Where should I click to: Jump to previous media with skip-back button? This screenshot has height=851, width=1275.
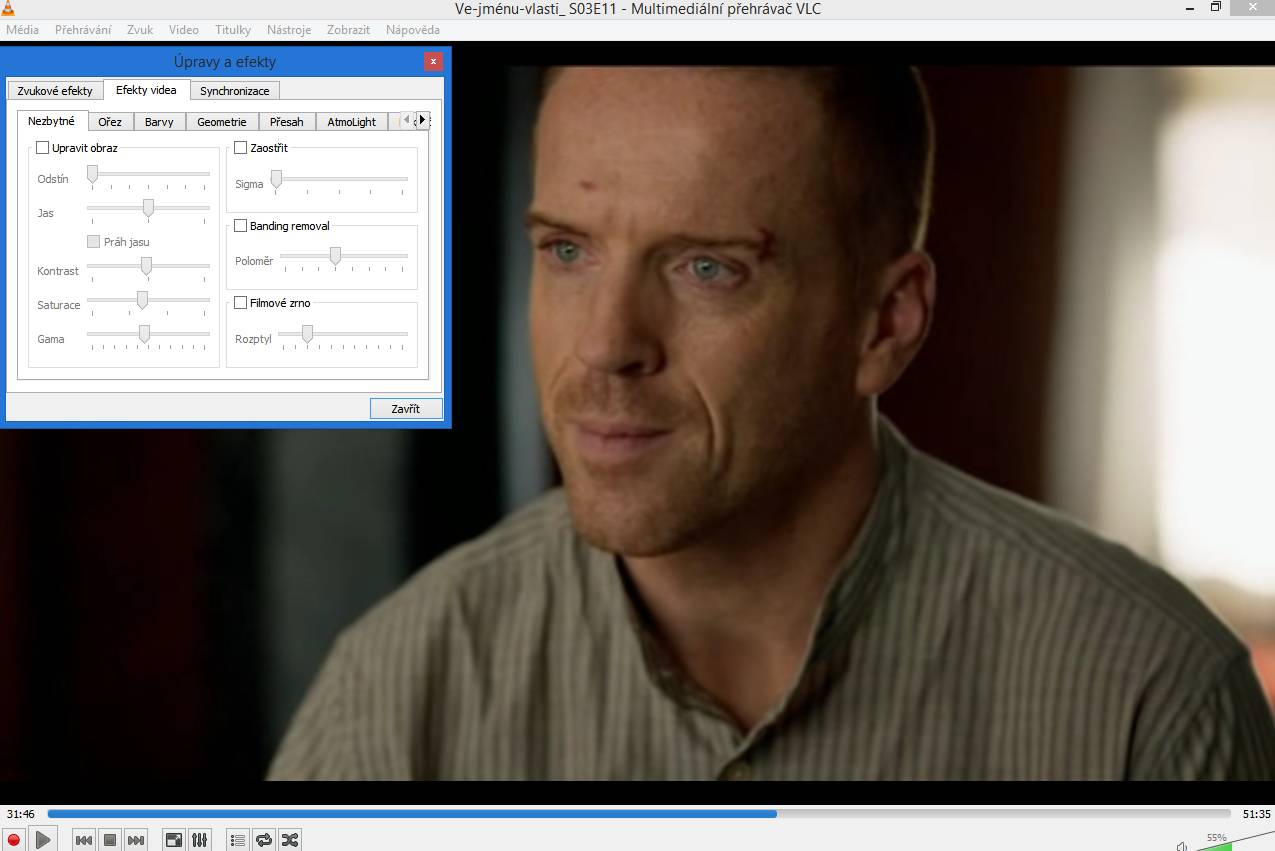(x=85, y=840)
